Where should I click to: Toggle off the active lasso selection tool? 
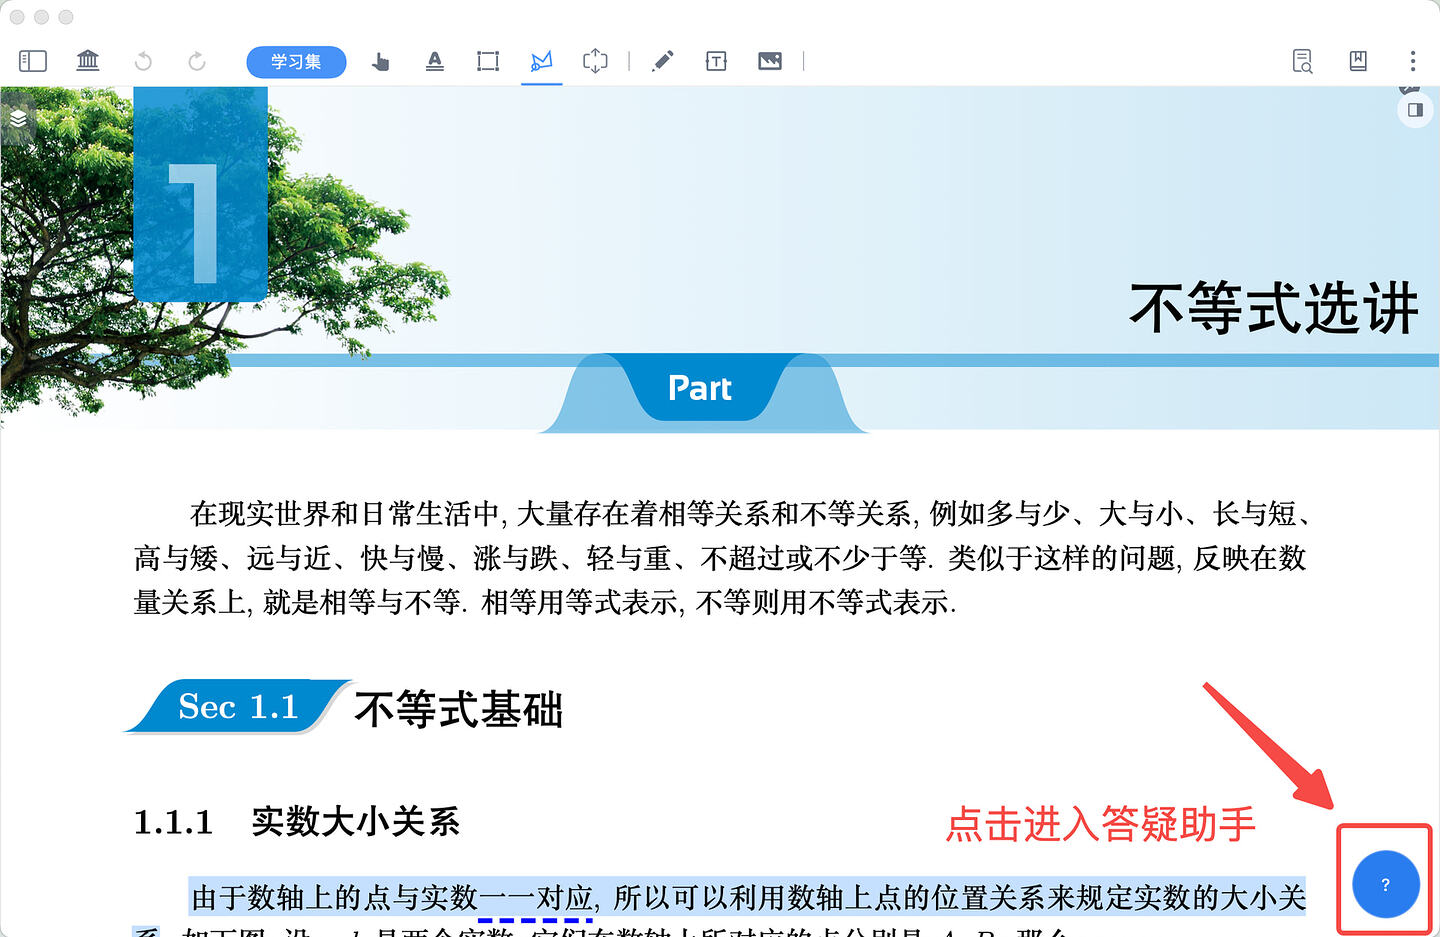[541, 61]
